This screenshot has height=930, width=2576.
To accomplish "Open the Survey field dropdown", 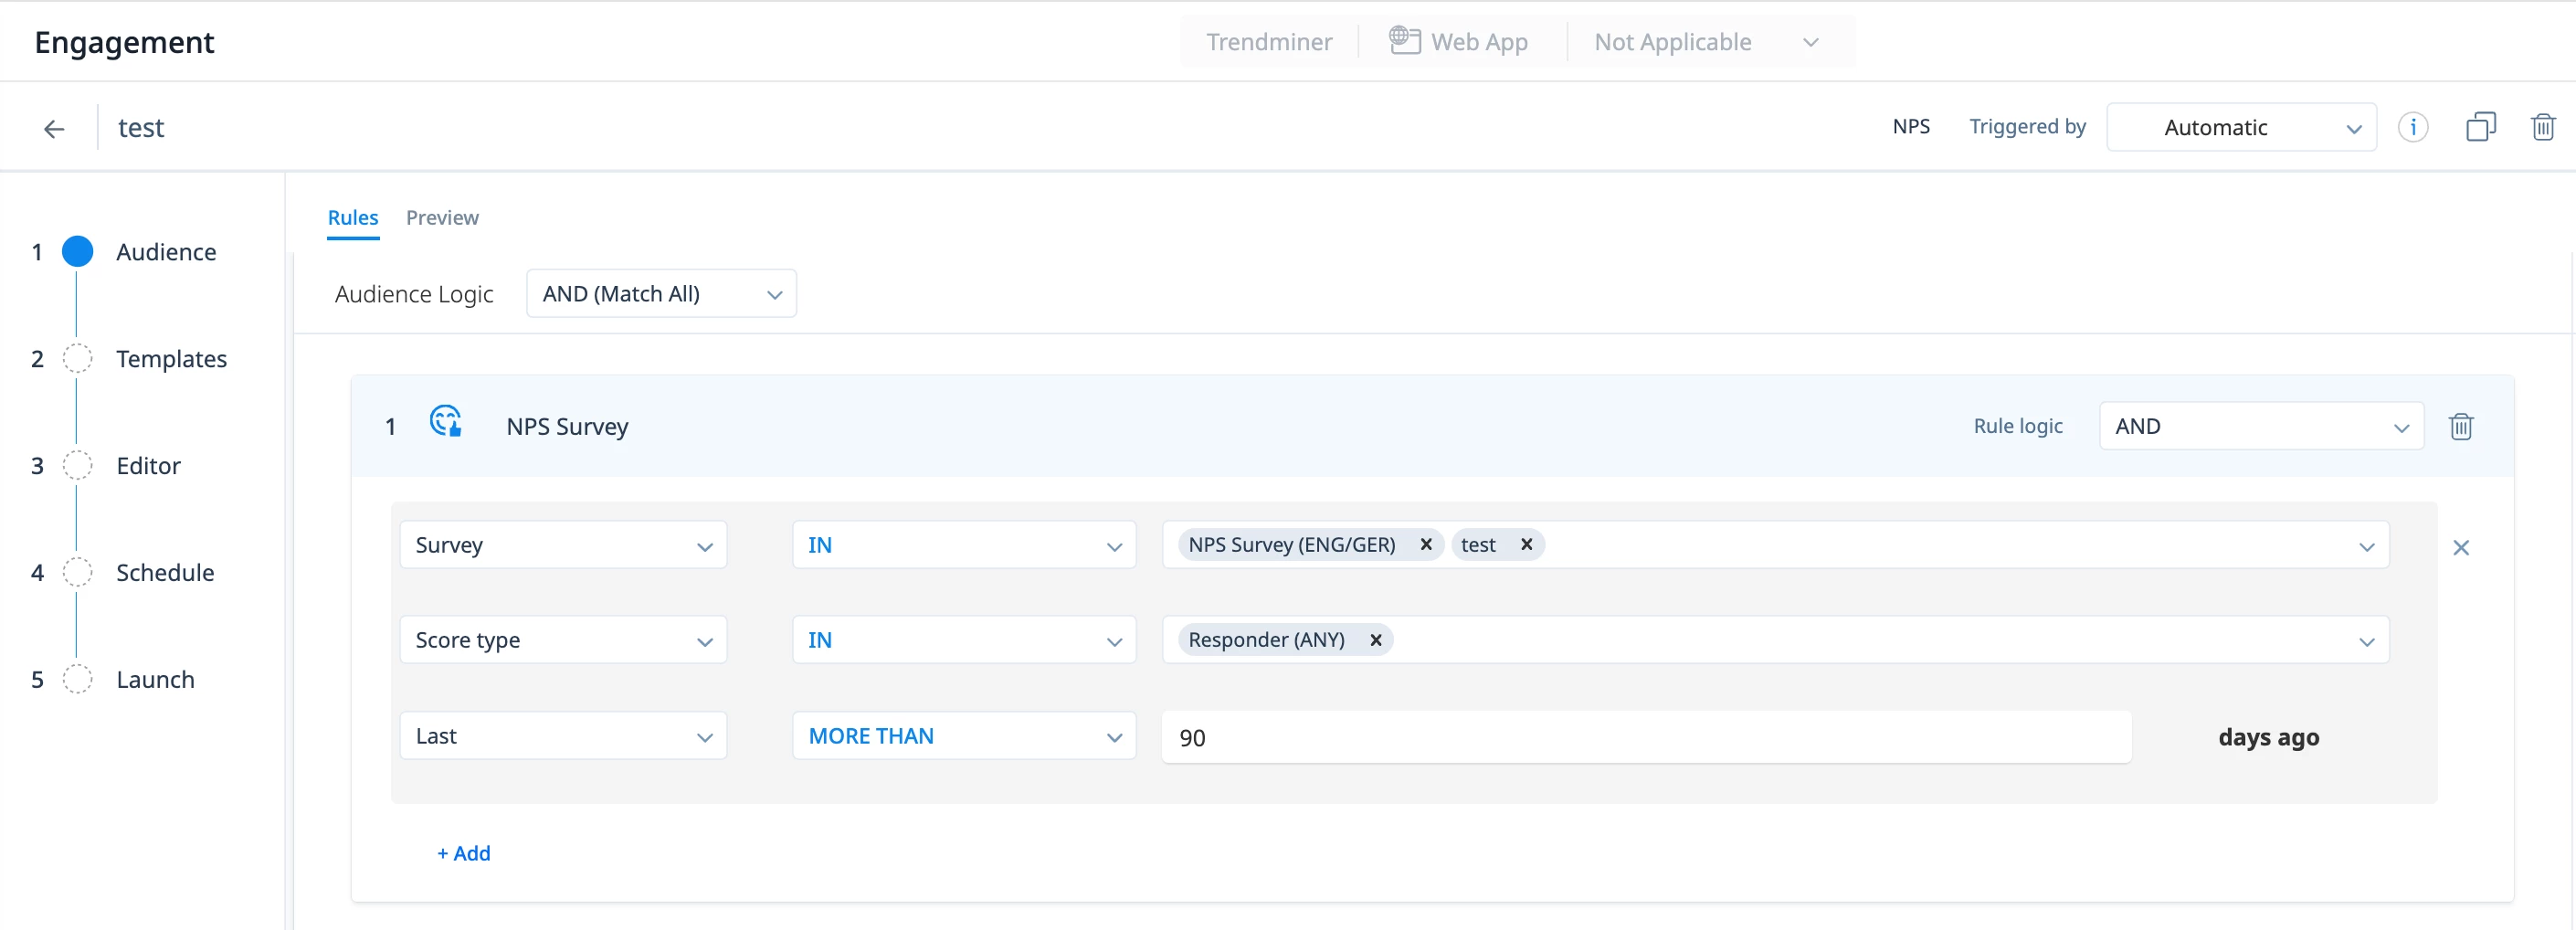I will point(563,545).
